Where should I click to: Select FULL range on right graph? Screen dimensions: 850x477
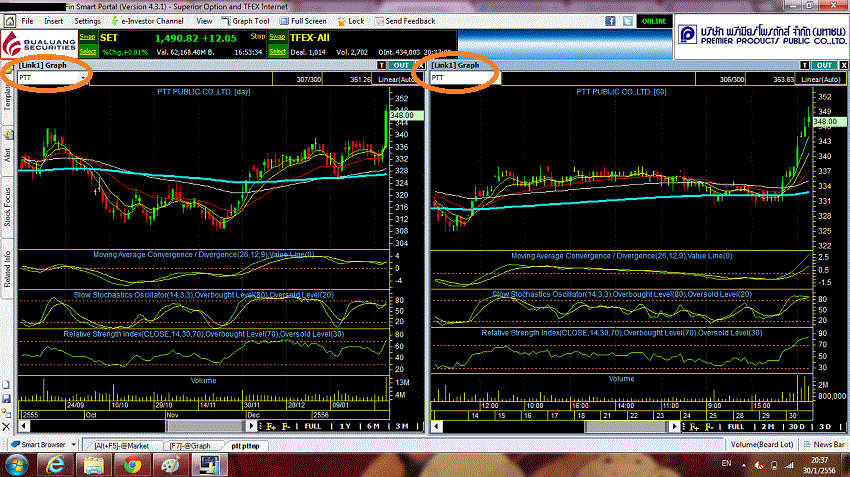736,427
